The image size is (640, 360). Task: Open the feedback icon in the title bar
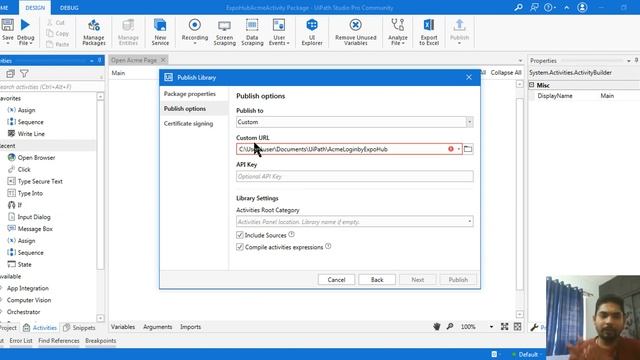click(534, 7)
